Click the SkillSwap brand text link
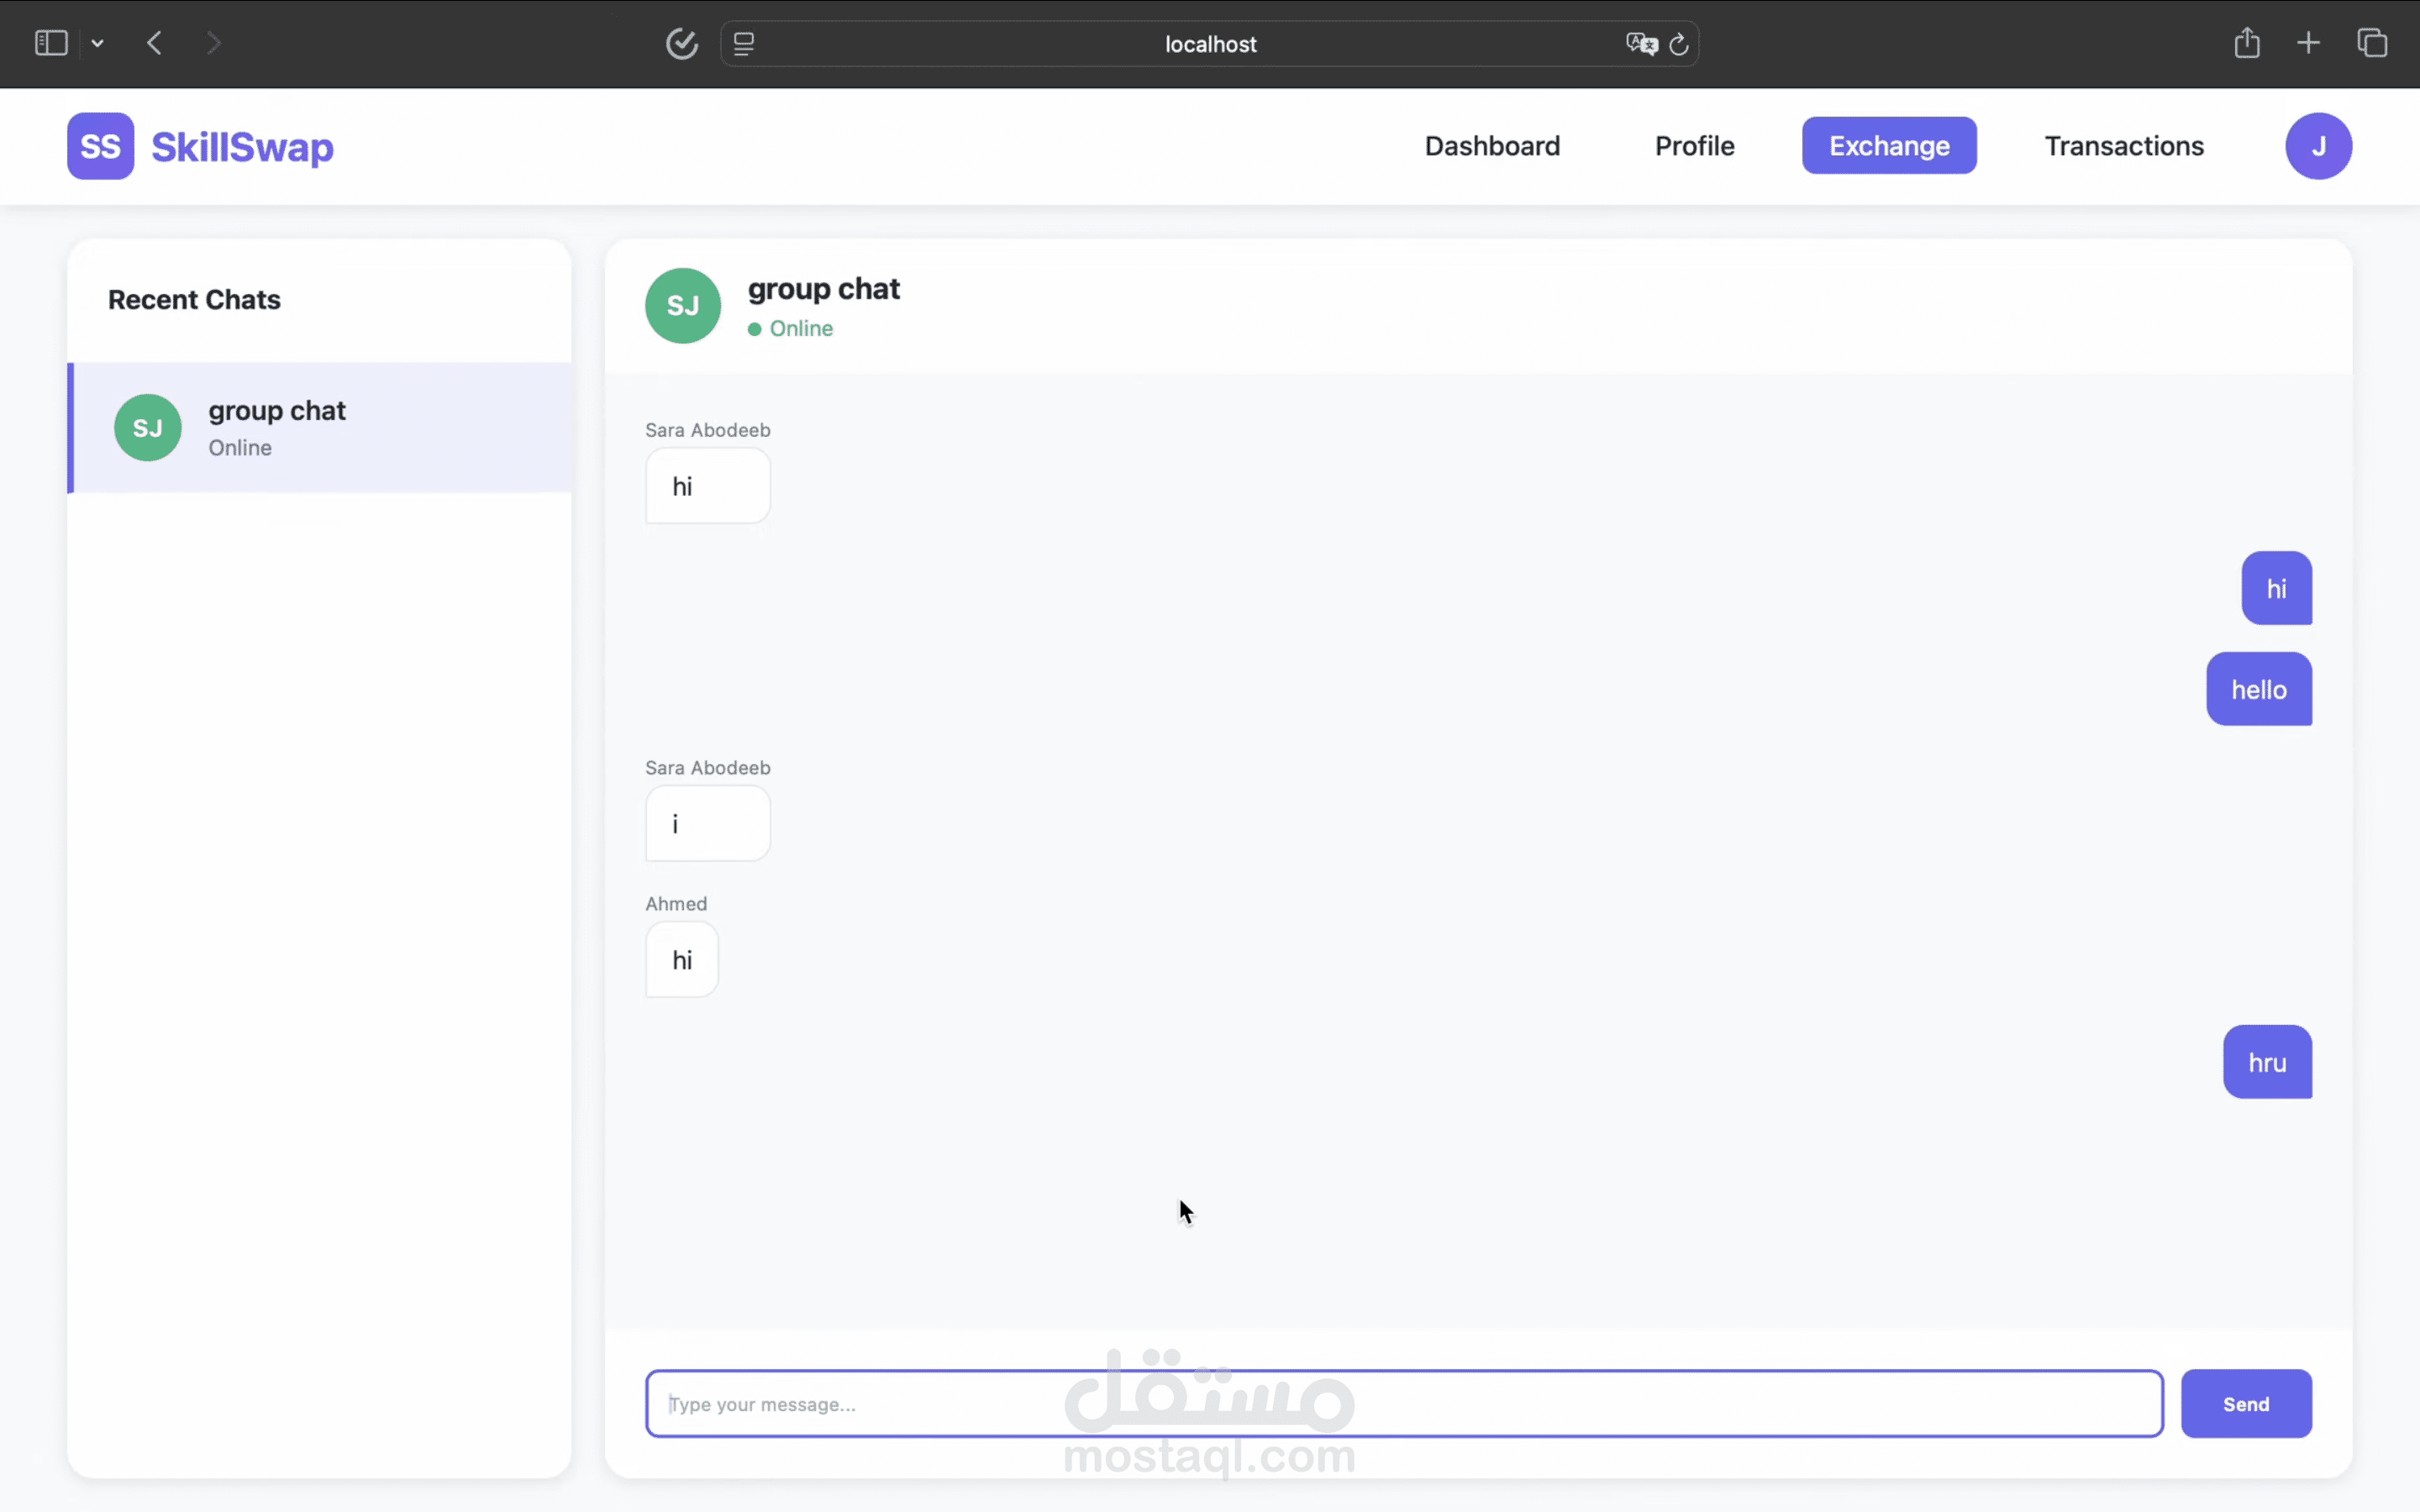This screenshot has height=1512, width=2420. pyautogui.click(x=242, y=147)
